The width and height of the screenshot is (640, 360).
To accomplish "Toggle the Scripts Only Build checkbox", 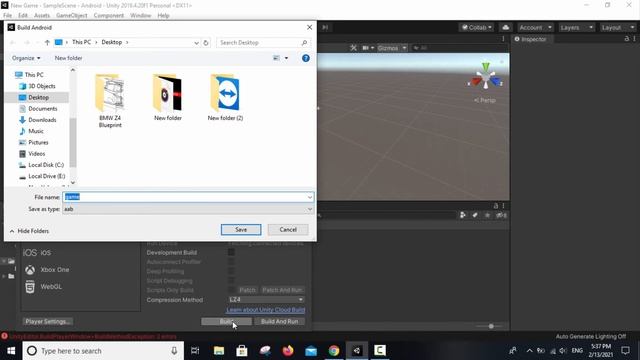I will (x=231, y=290).
